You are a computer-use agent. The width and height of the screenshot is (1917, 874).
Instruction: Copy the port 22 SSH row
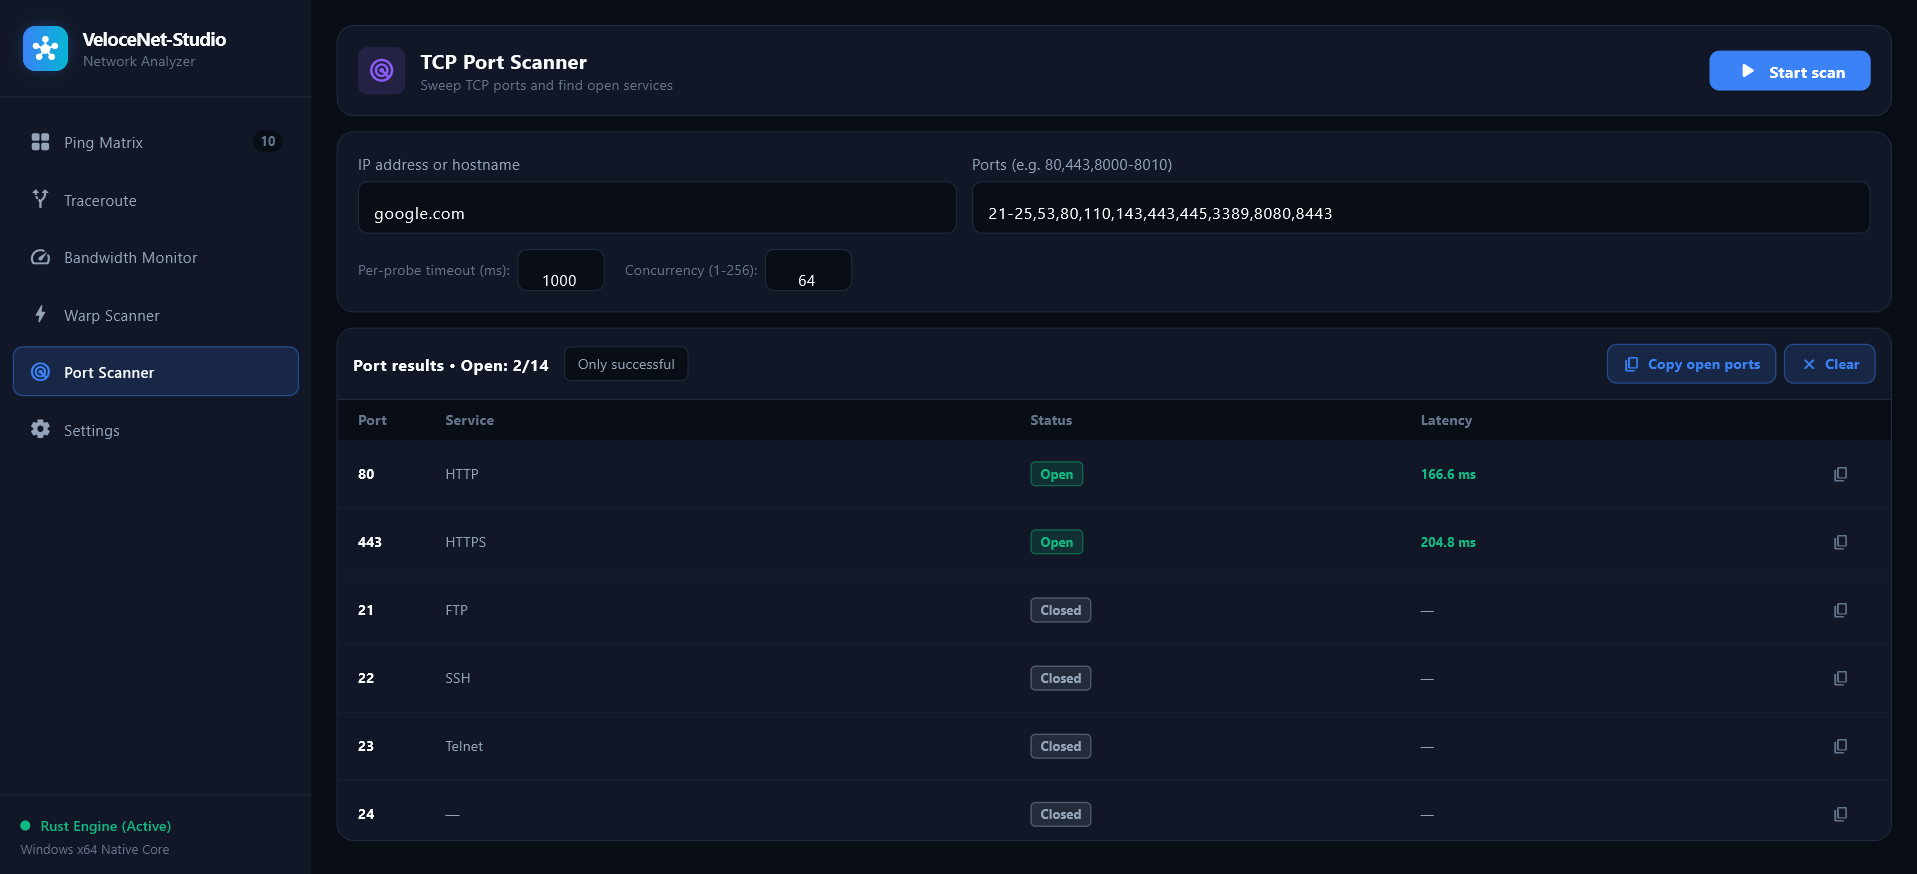[1840, 678]
